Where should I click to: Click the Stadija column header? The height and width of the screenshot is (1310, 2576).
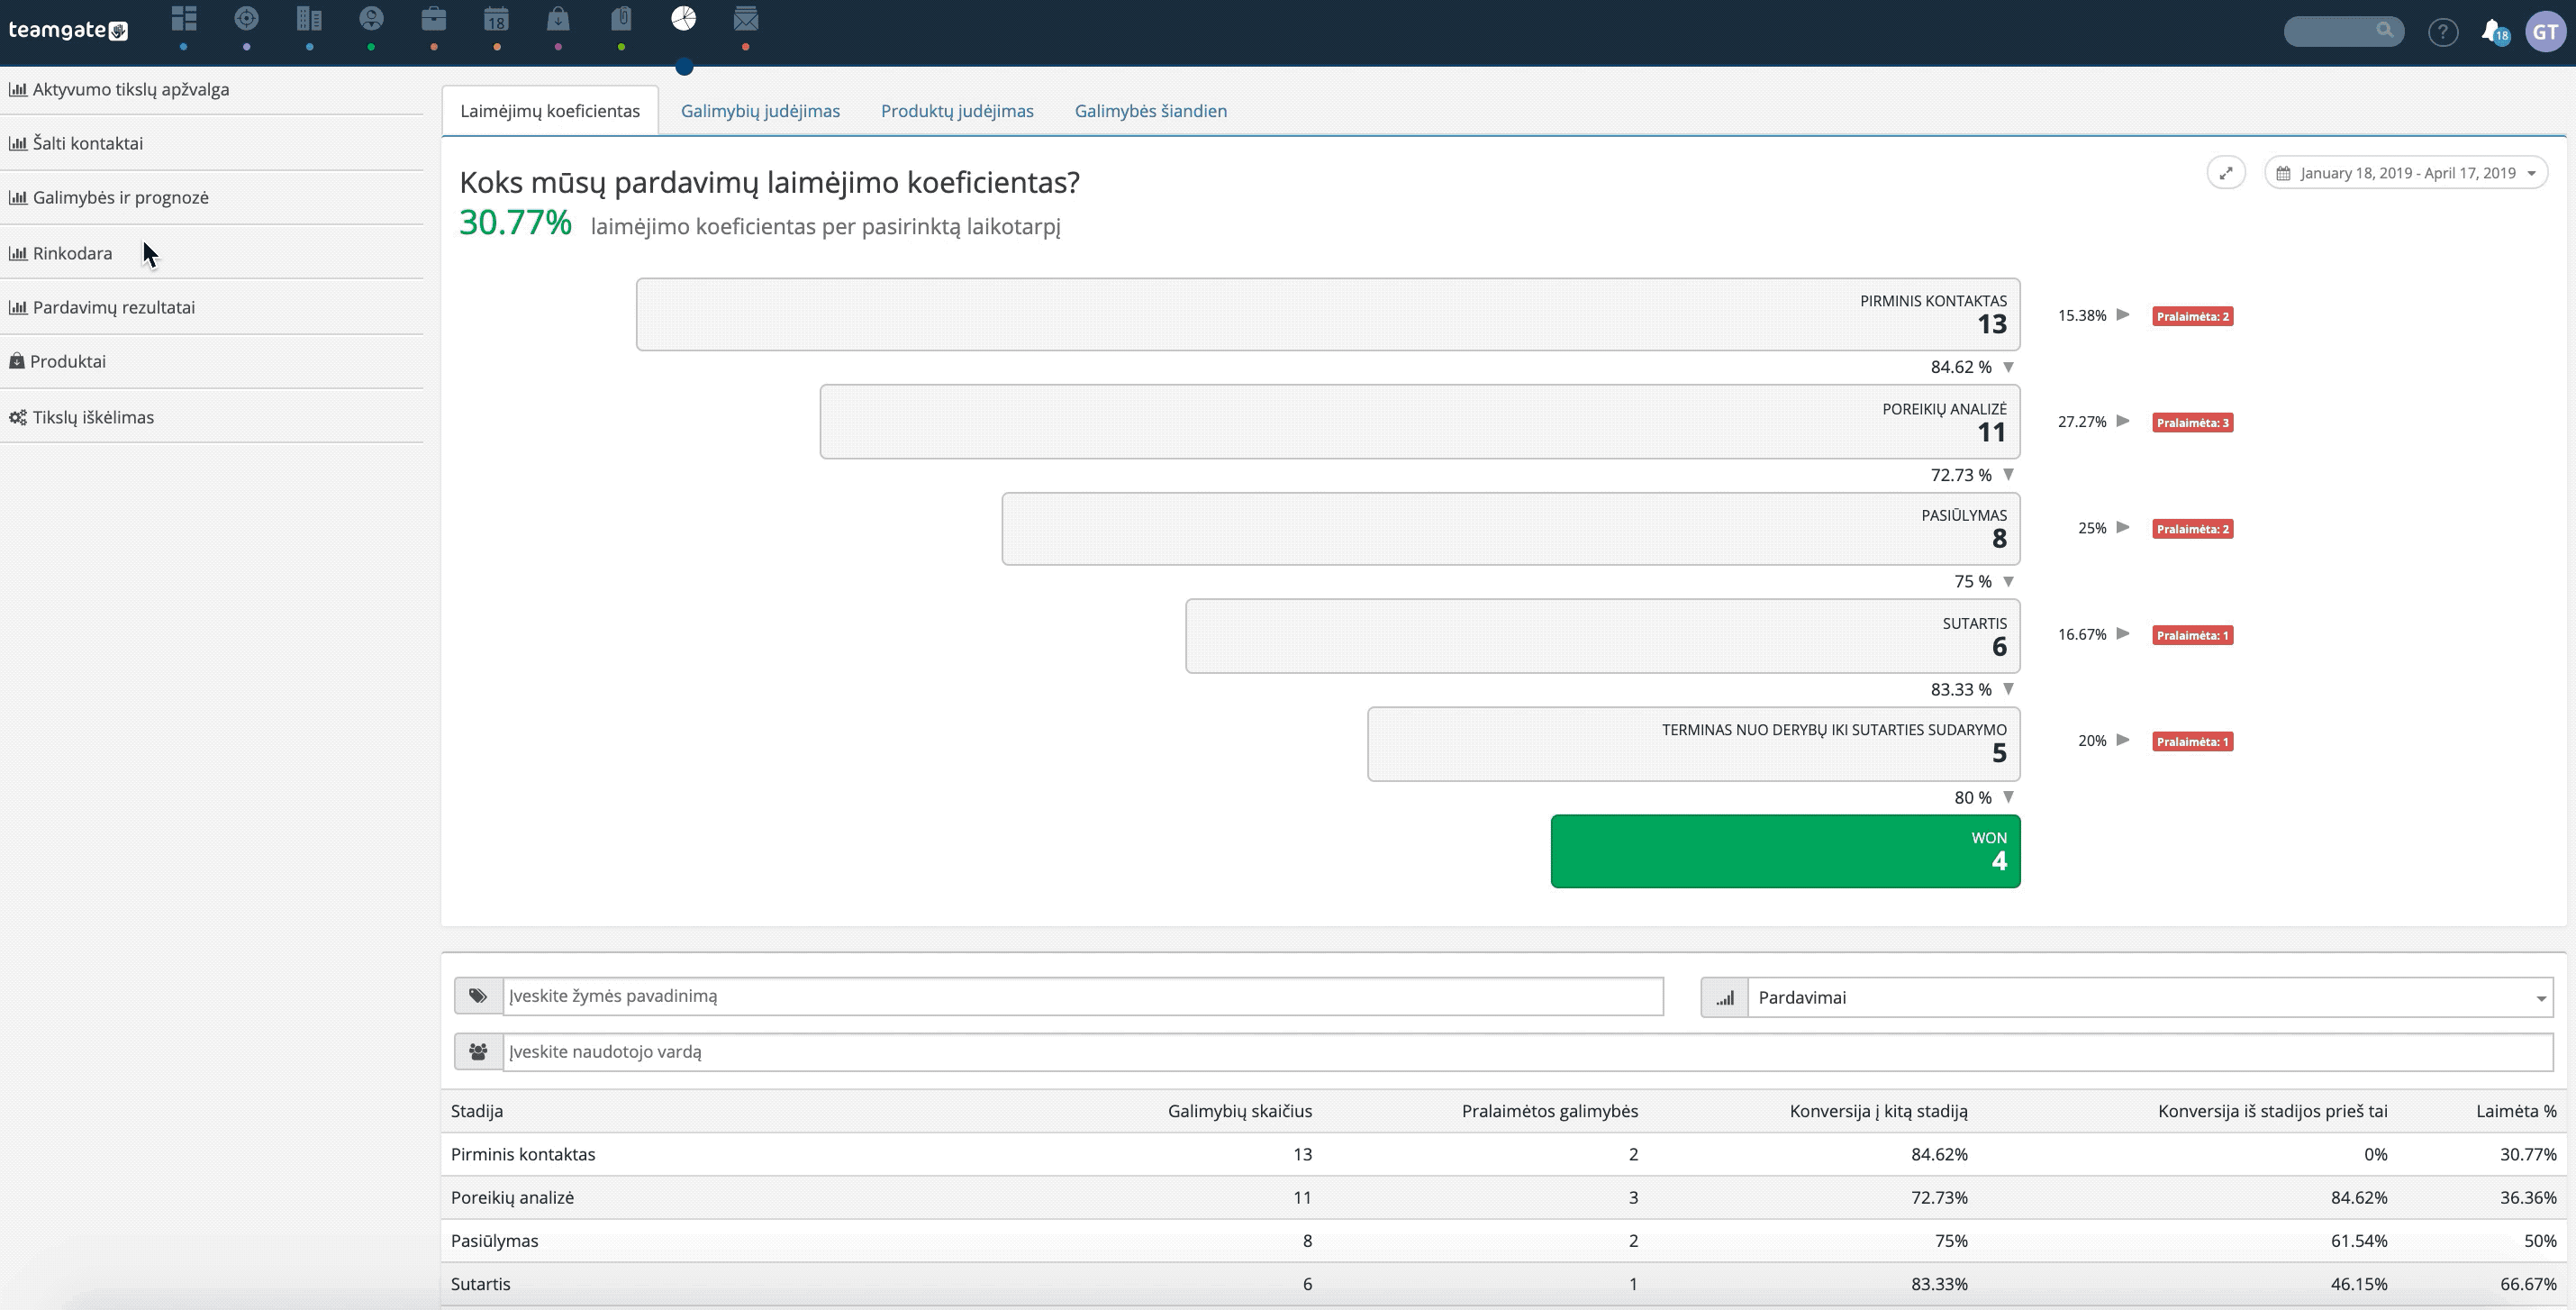(477, 1111)
